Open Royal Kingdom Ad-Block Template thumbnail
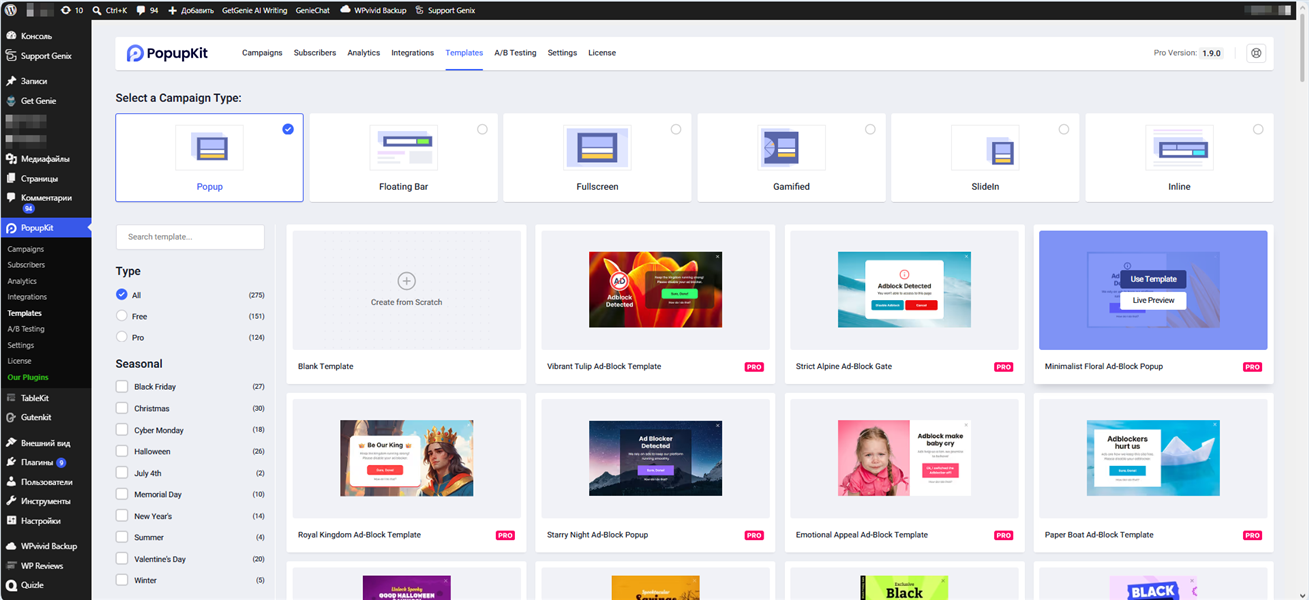This screenshot has height=600, width=1309. coord(406,458)
